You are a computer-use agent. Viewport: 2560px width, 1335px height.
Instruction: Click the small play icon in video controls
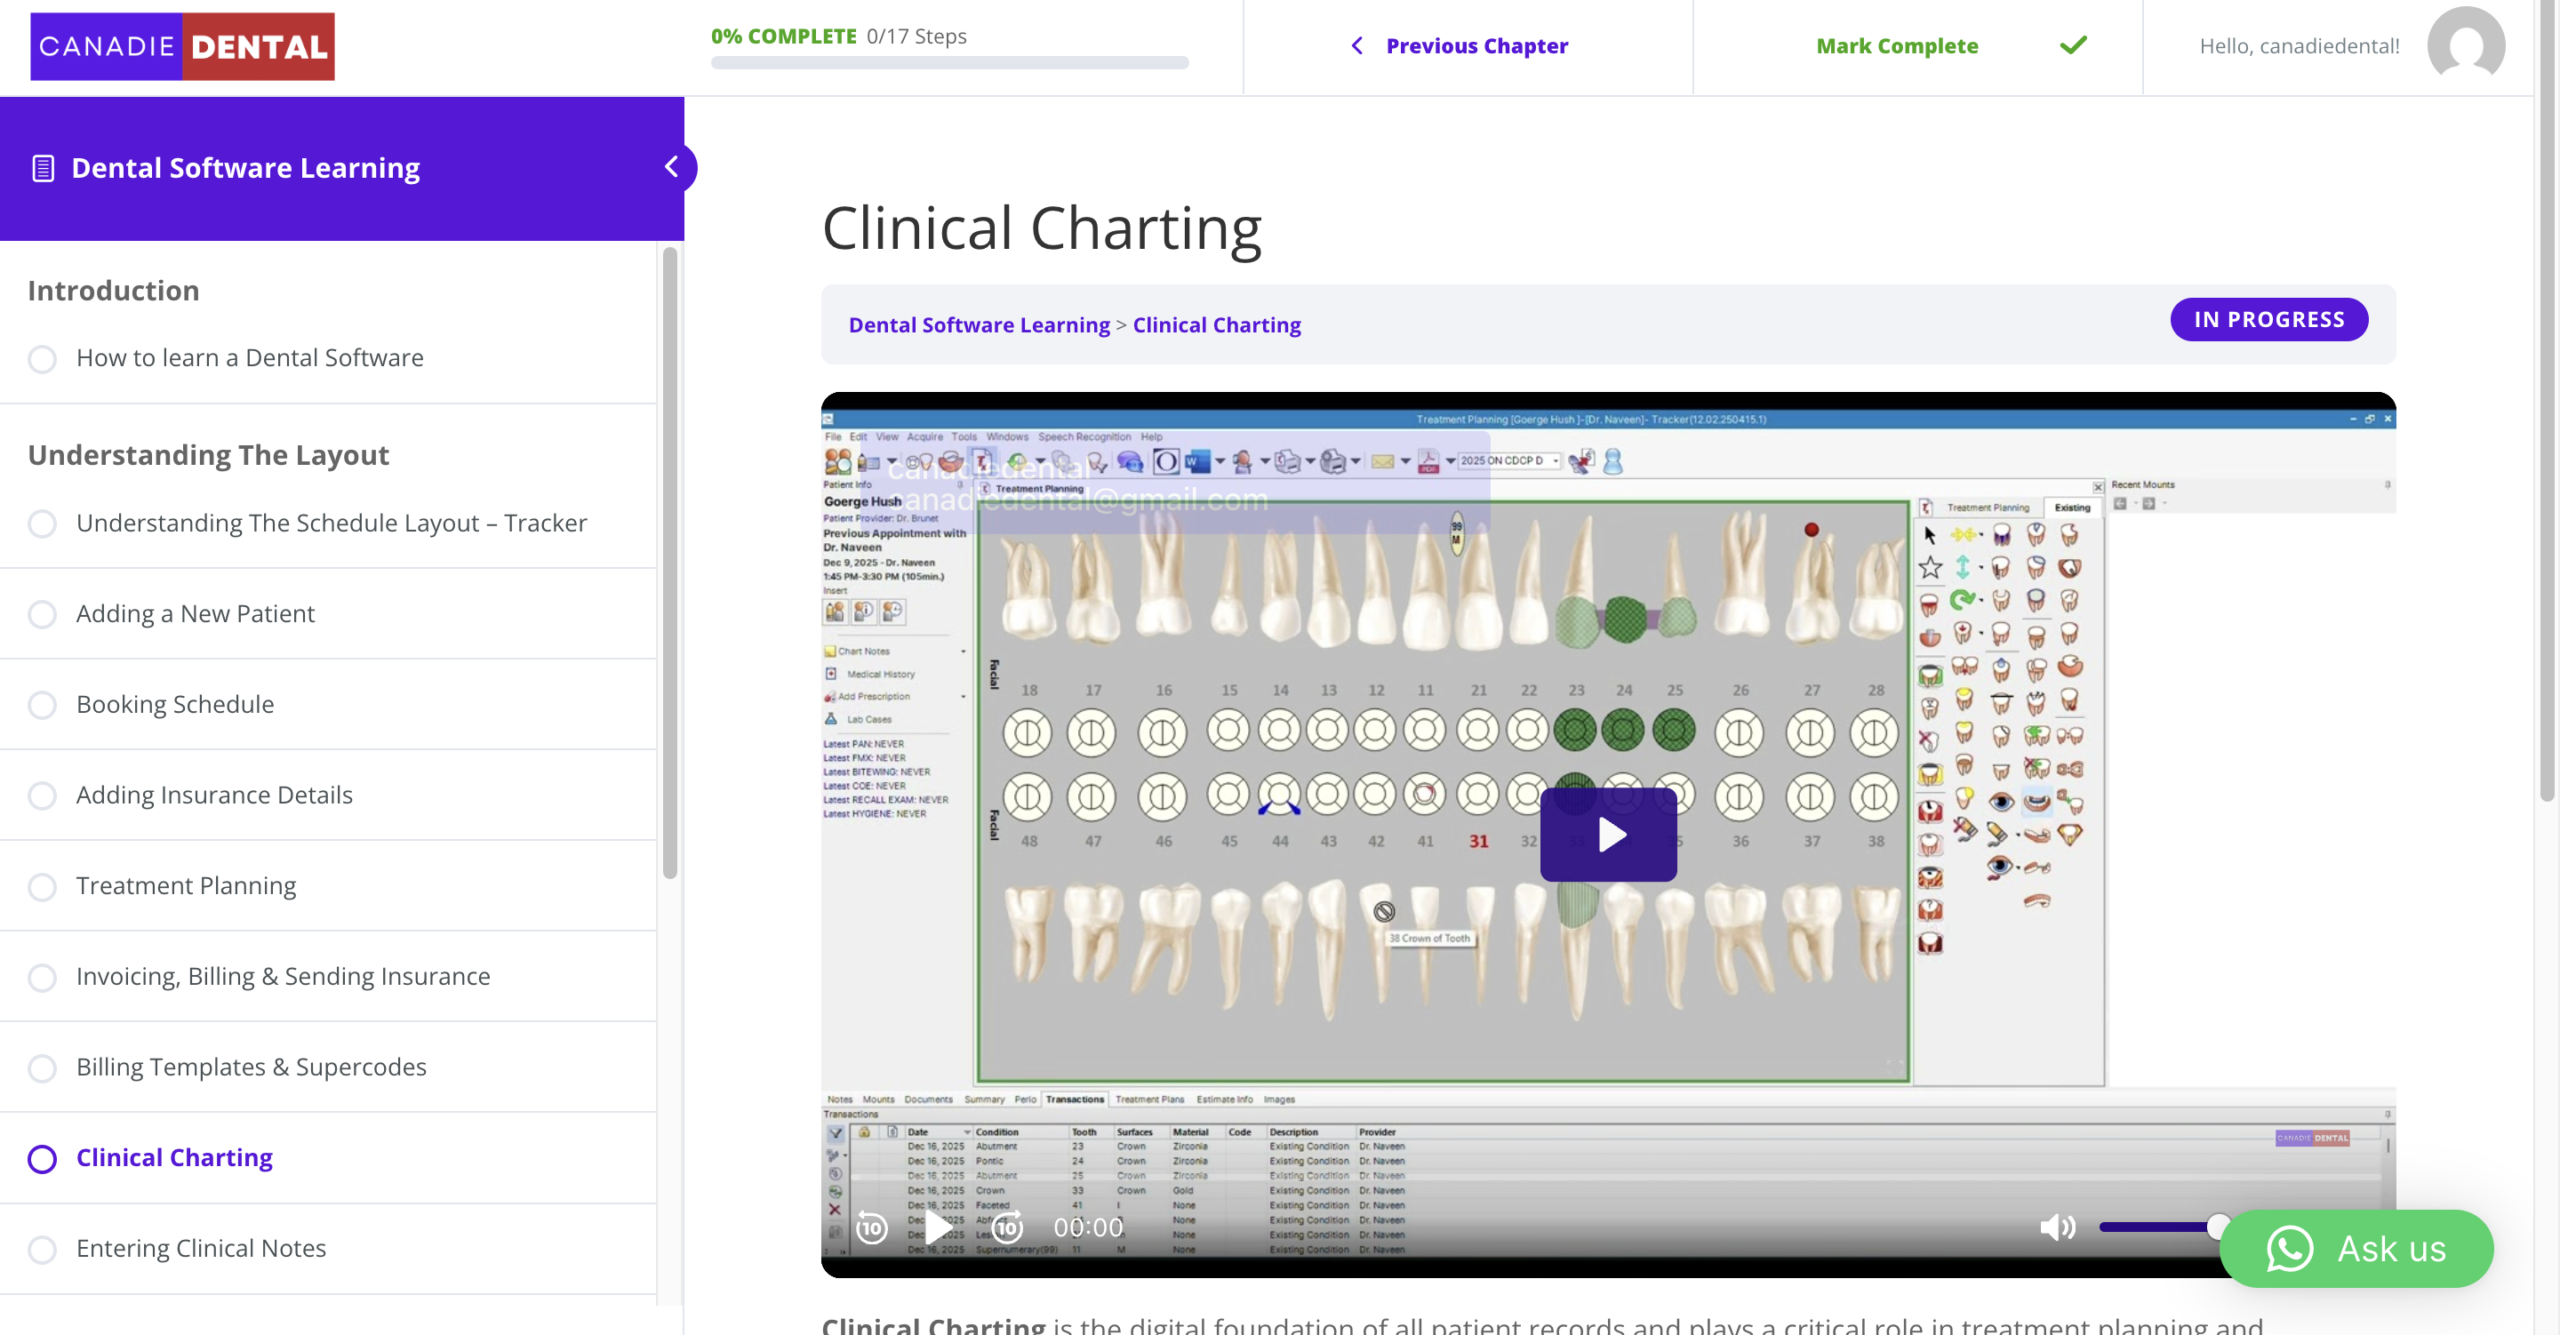coord(938,1227)
